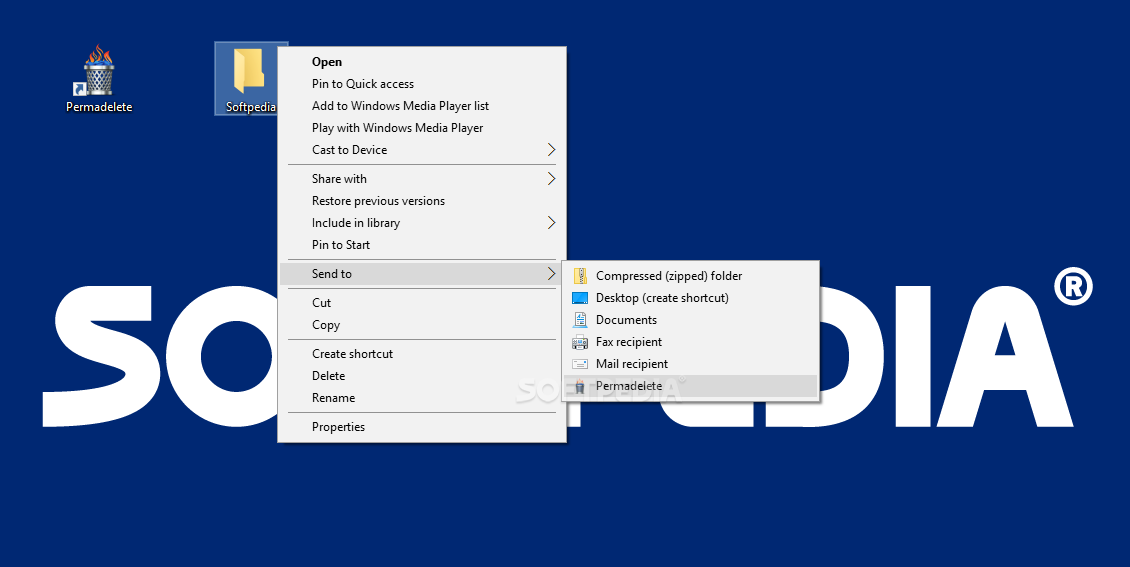This screenshot has width=1130, height=567.
Task: Click the Compressed (zipped) folder icon
Action: point(580,276)
